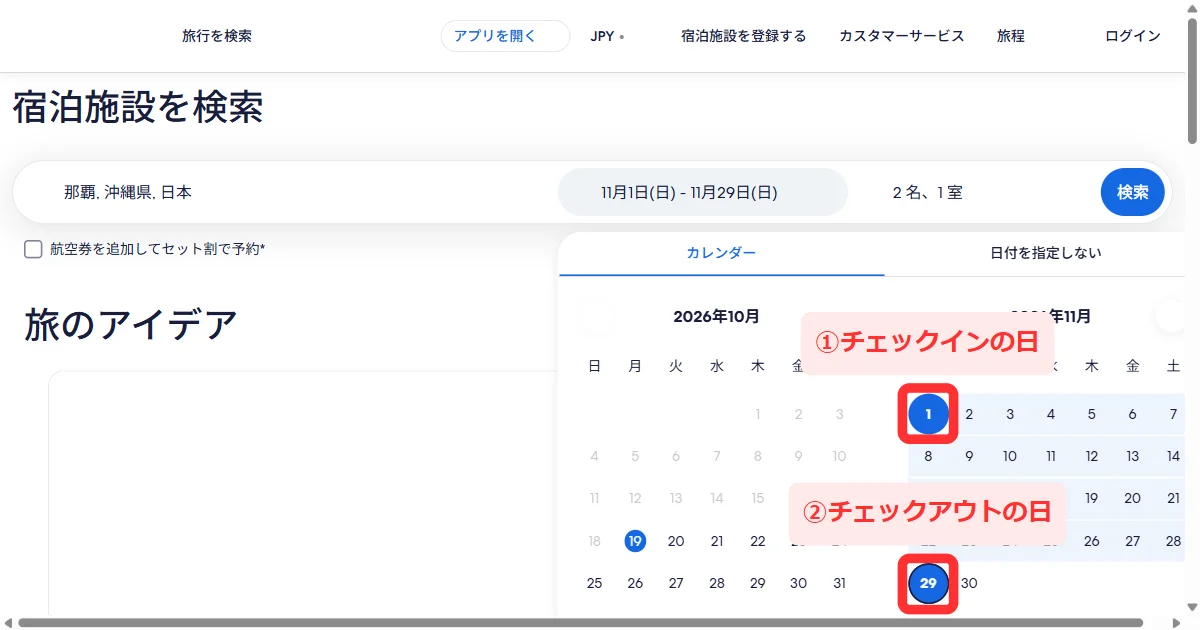Select November 6 in the calendar
Image resolution: width=1200 pixels, height=630 pixels.
[1133, 414]
